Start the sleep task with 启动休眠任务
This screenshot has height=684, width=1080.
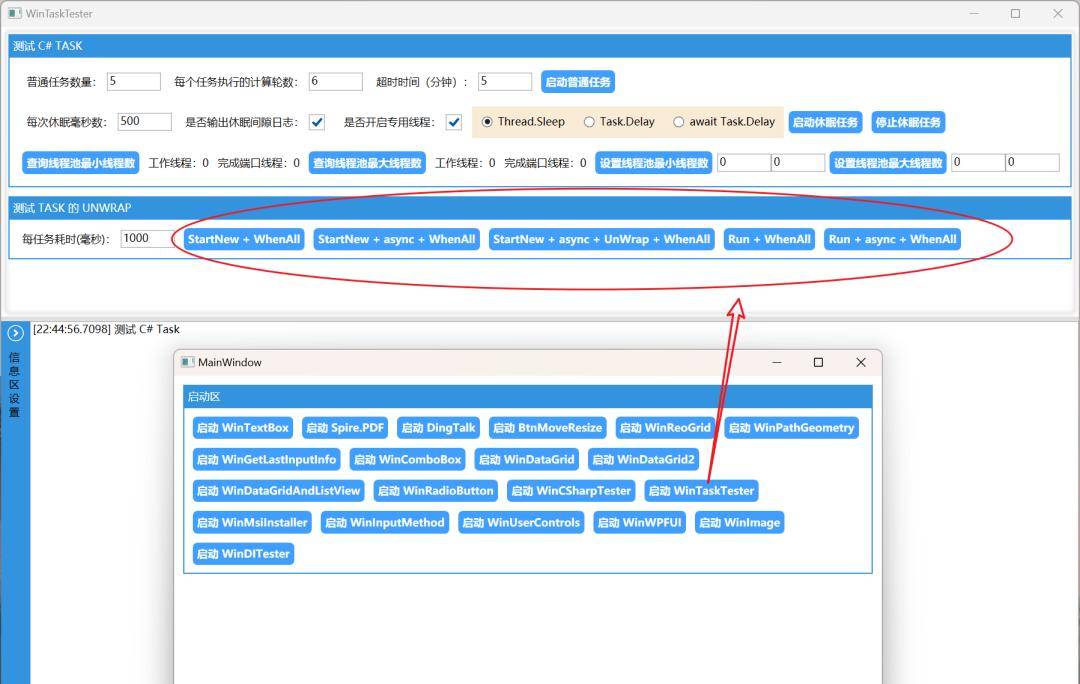tap(825, 122)
